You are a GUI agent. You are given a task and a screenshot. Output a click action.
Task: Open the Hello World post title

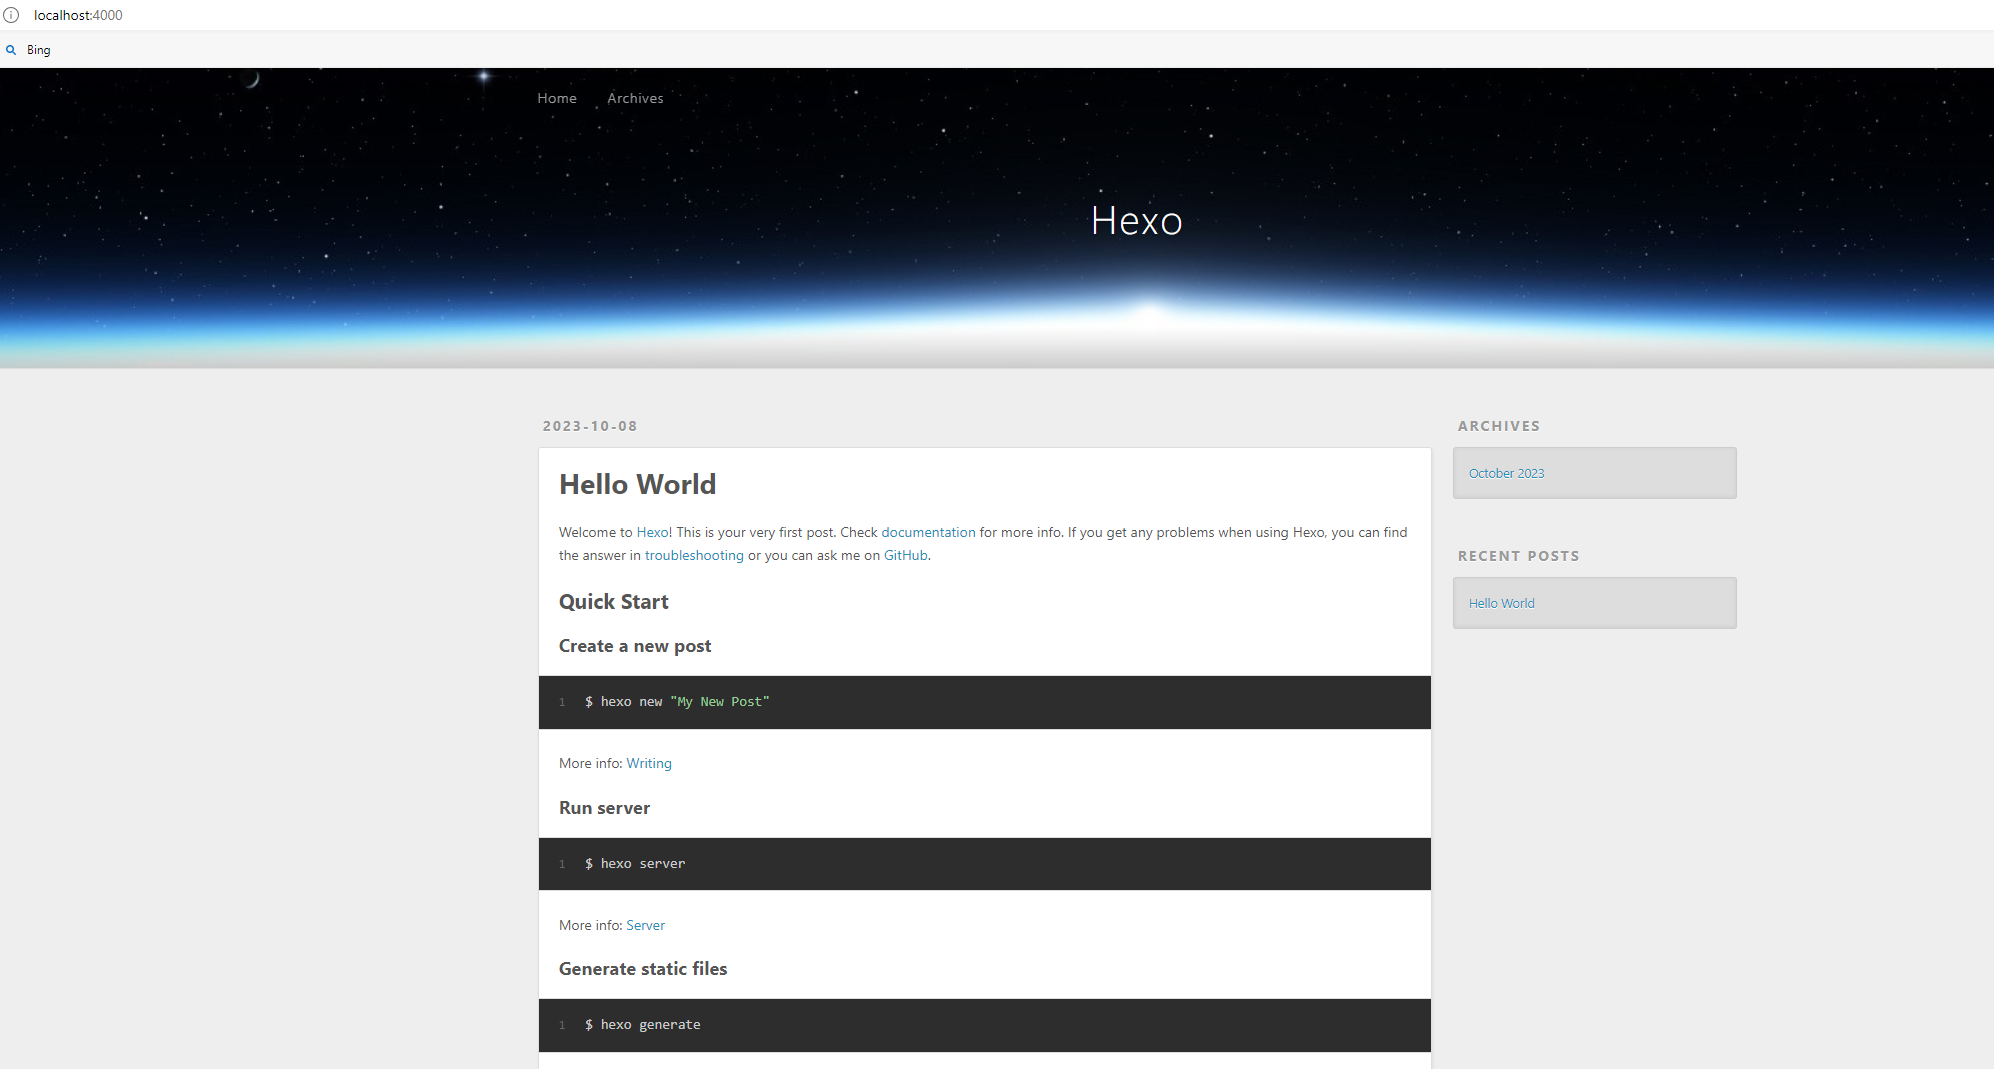click(637, 484)
